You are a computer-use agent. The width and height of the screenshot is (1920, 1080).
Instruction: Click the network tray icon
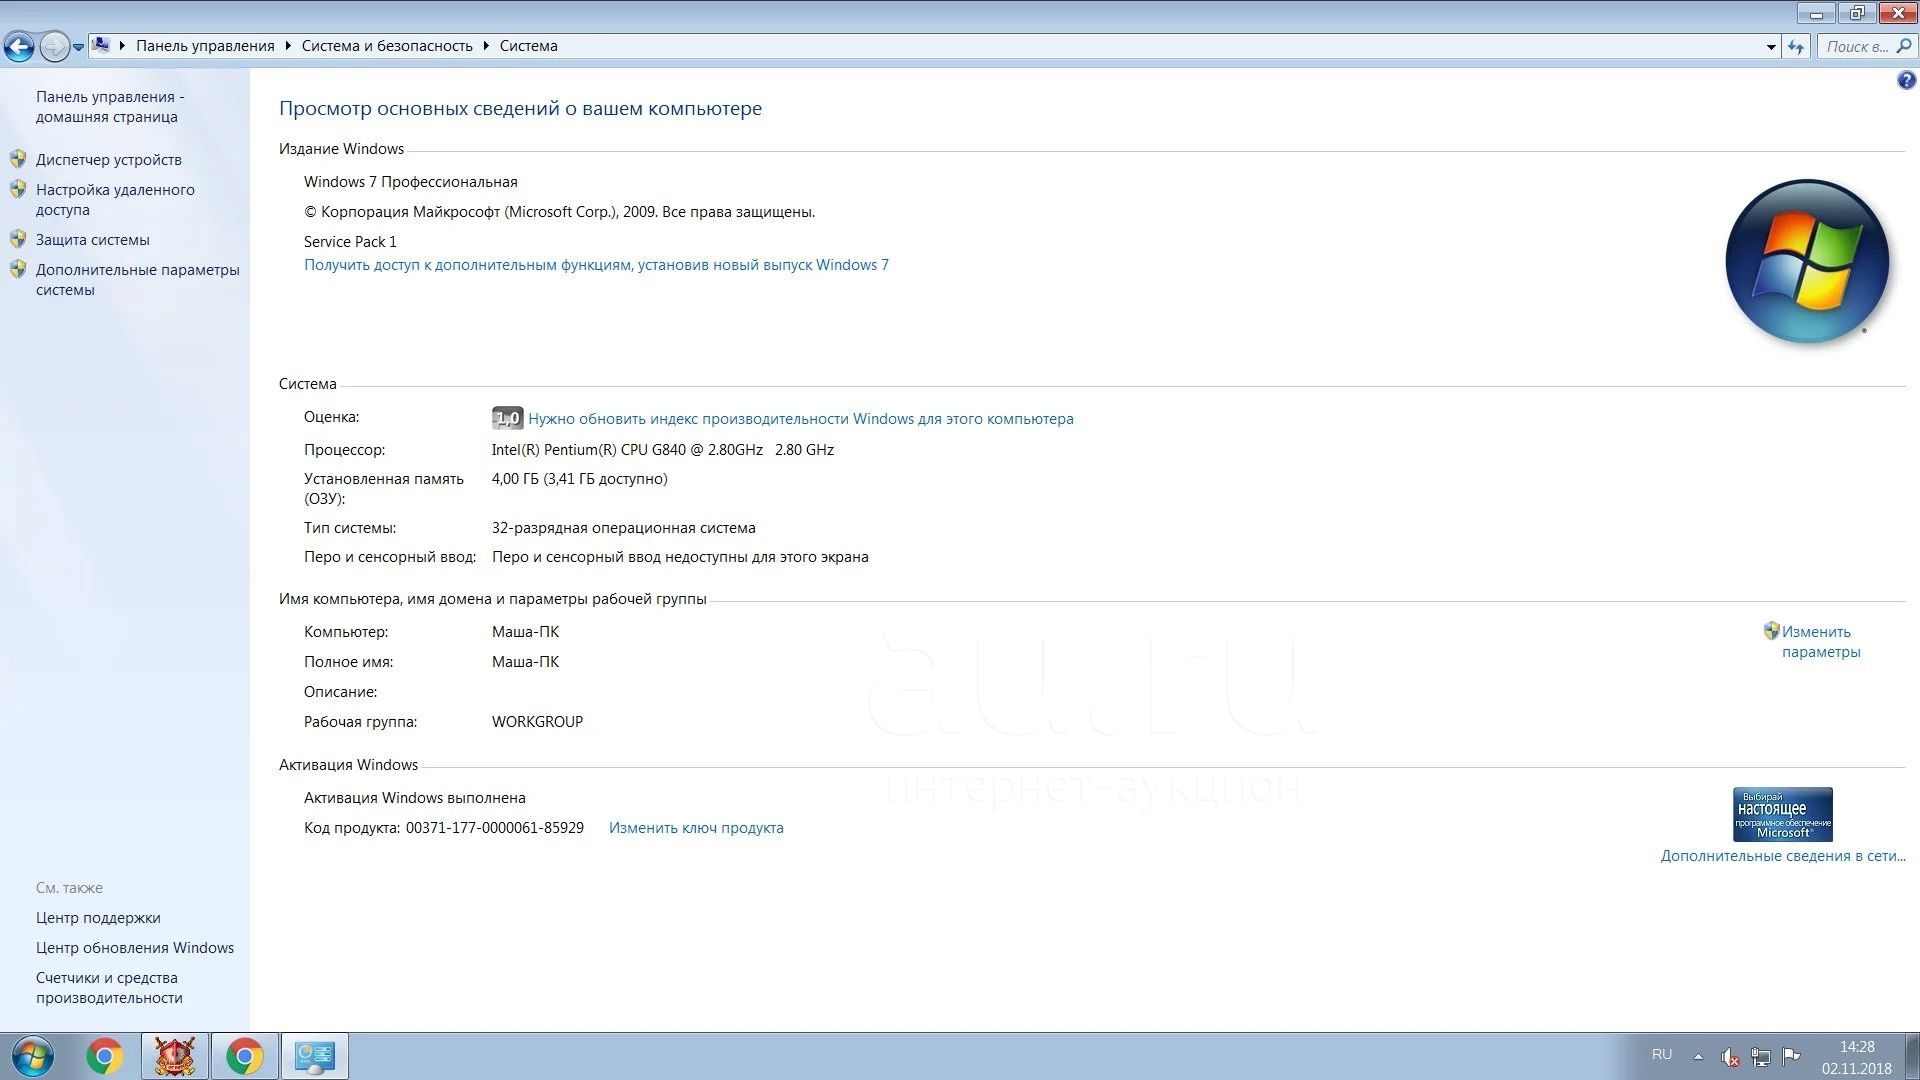1761,1056
